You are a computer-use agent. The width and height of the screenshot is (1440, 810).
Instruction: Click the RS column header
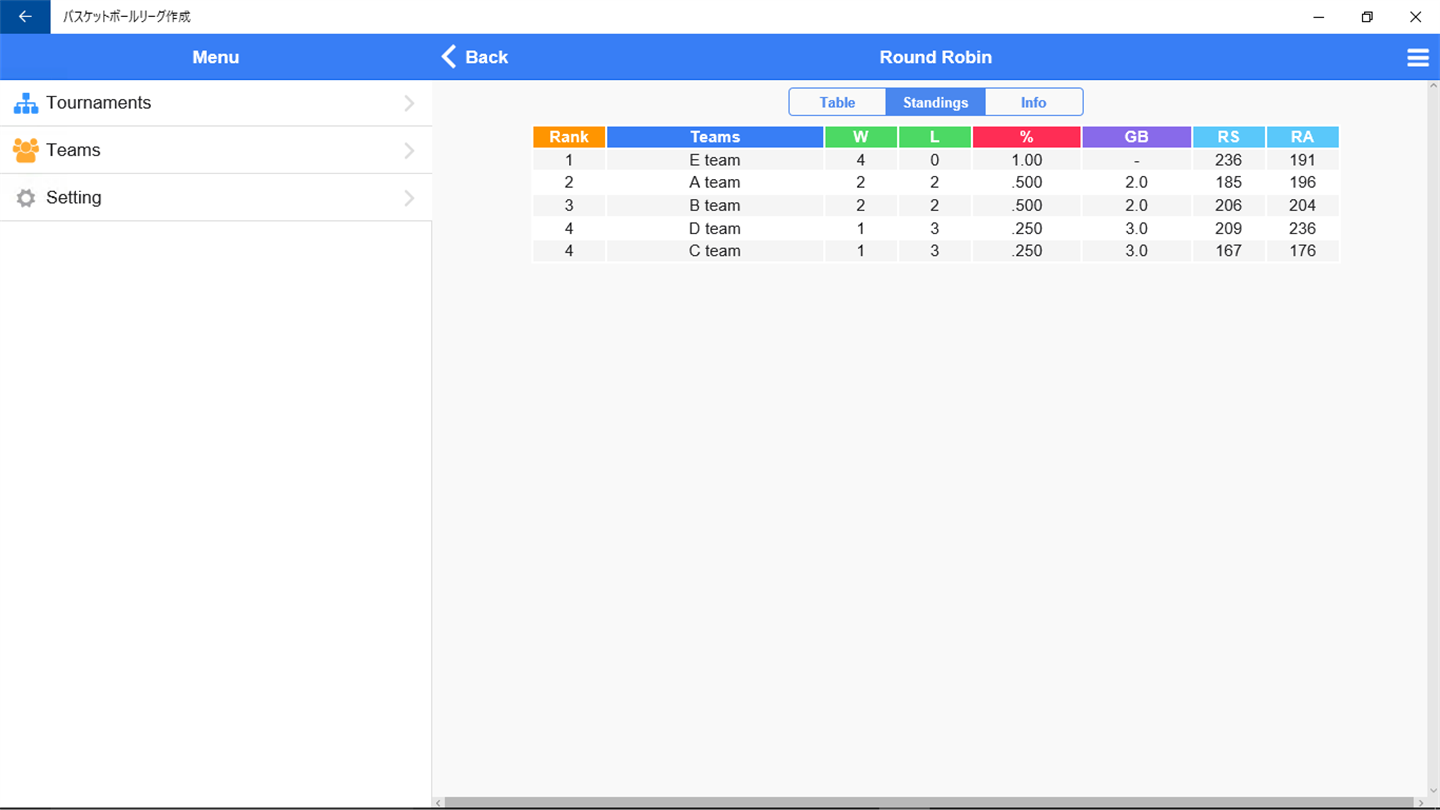pyautogui.click(x=1228, y=137)
